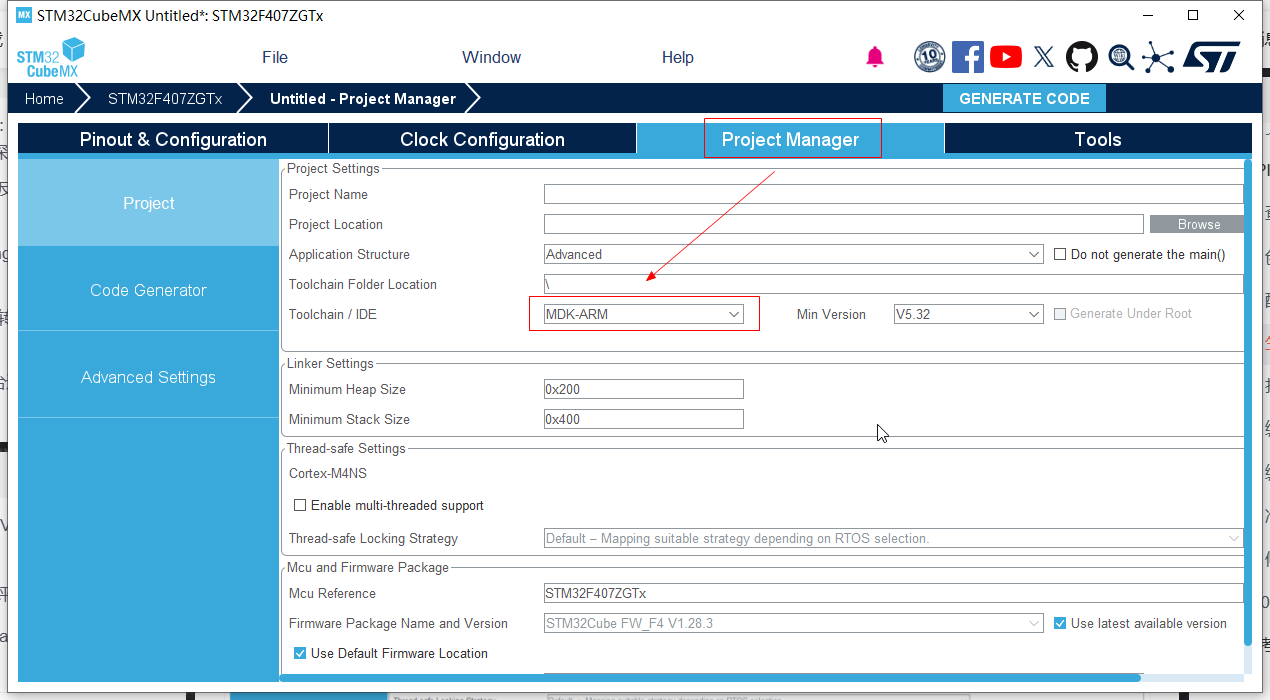Select the Project side panel item
1270x700 pixels.
click(x=149, y=203)
